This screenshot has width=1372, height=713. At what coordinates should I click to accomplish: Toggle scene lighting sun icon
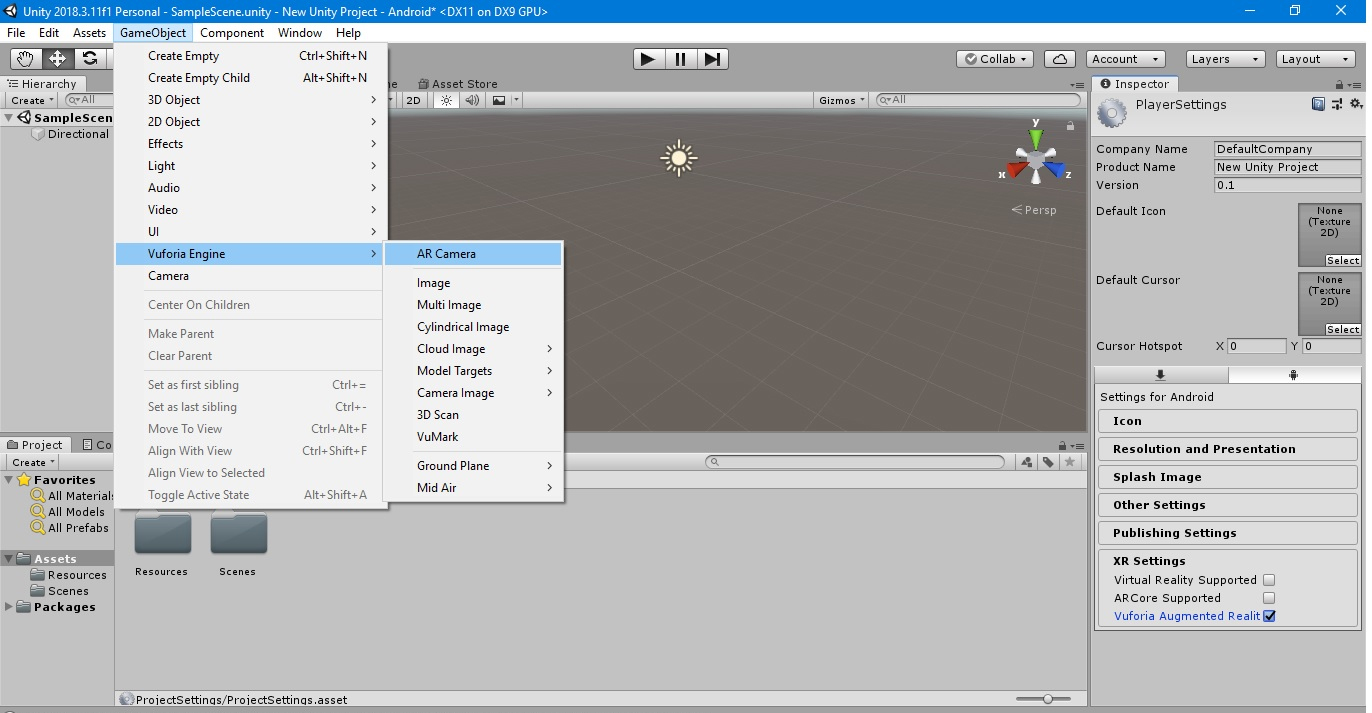(x=447, y=100)
